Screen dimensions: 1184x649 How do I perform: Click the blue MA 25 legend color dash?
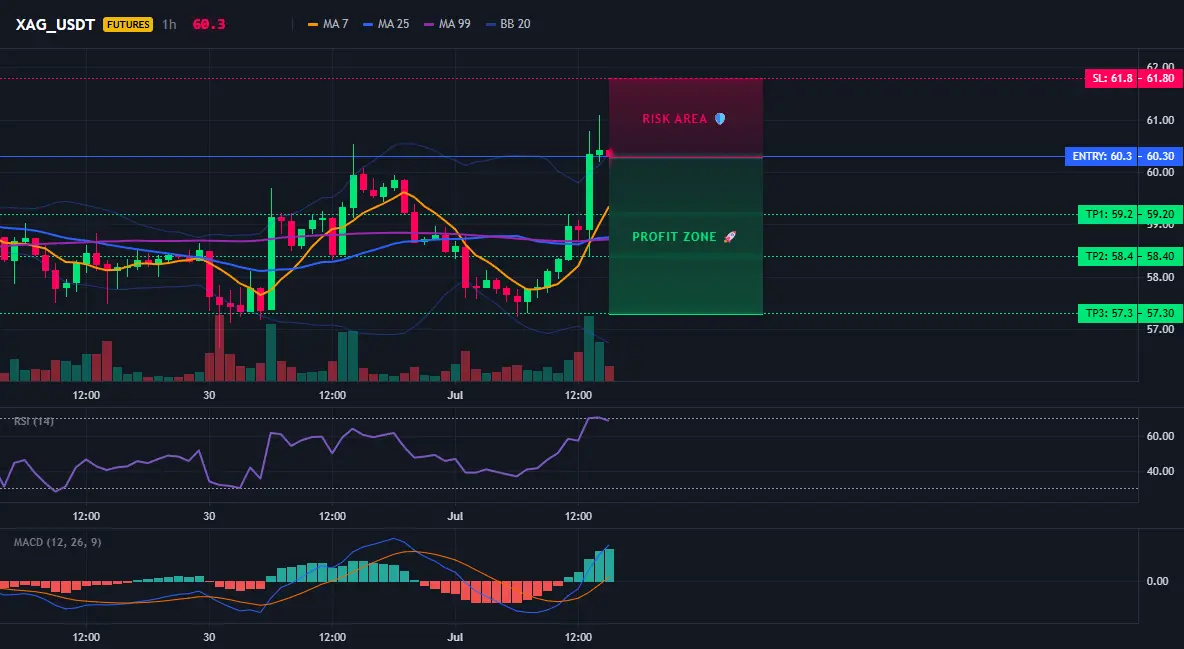(368, 24)
